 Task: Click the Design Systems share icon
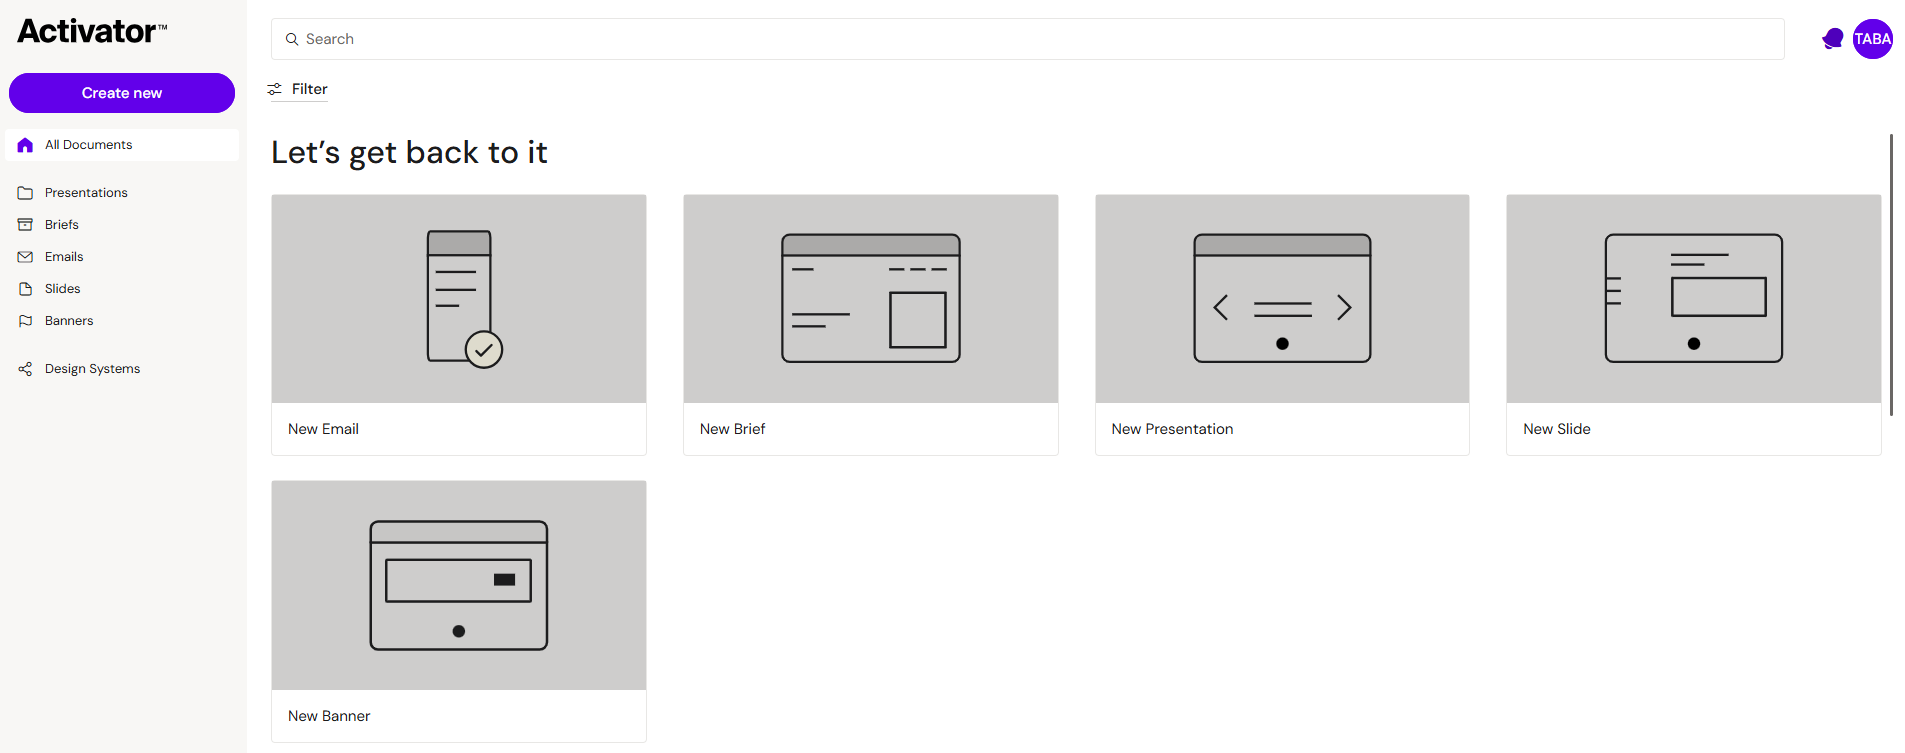click(x=25, y=369)
